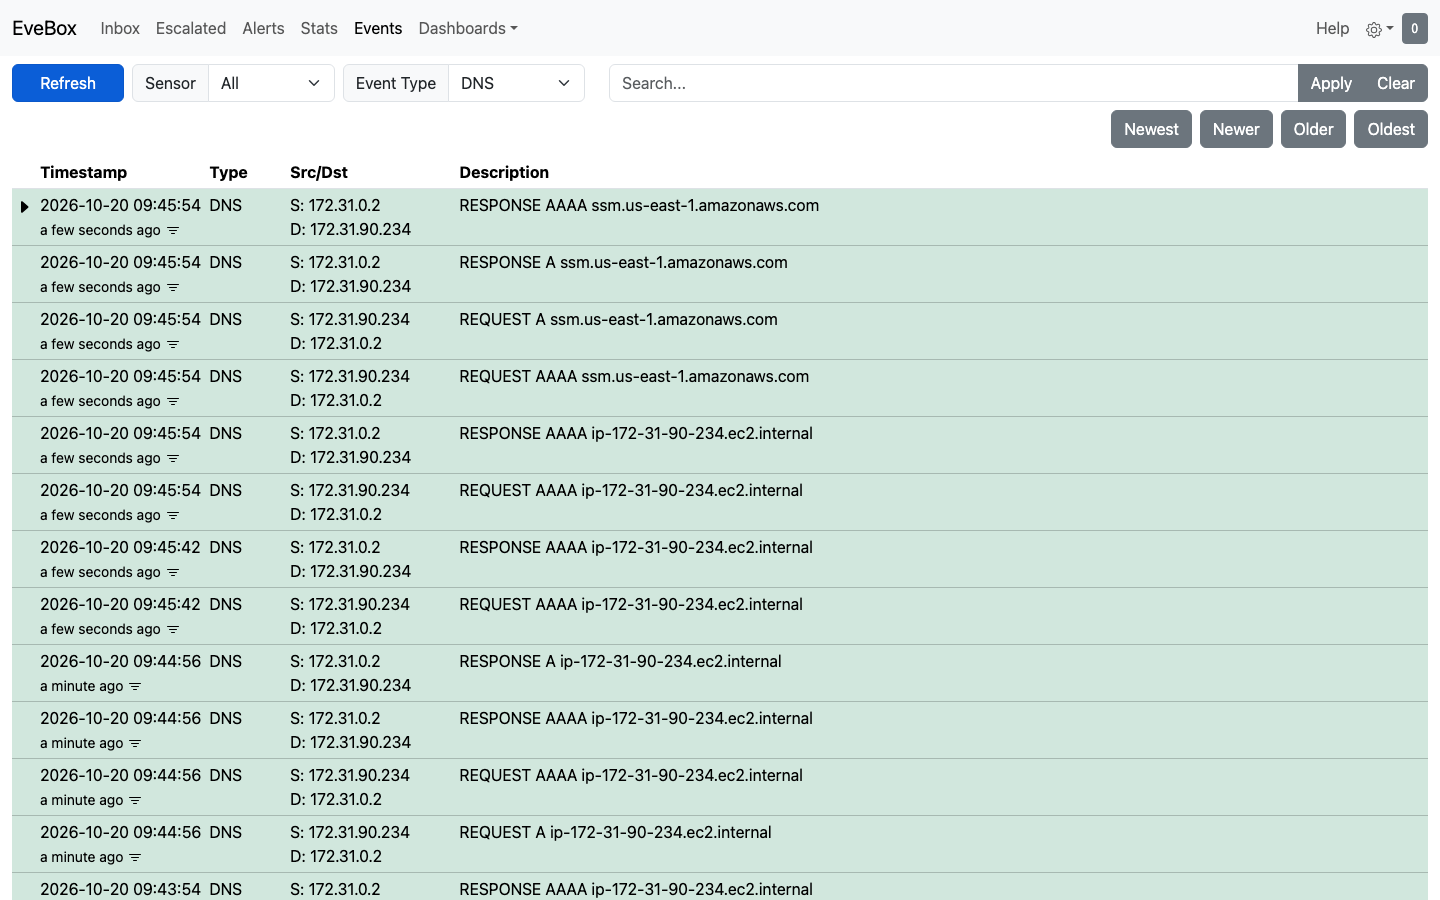This screenshot has width=1440, height=900.
Task: Open filter icon for 09:45:42 RESPONSE AAAA event
Action: [173, 573]
